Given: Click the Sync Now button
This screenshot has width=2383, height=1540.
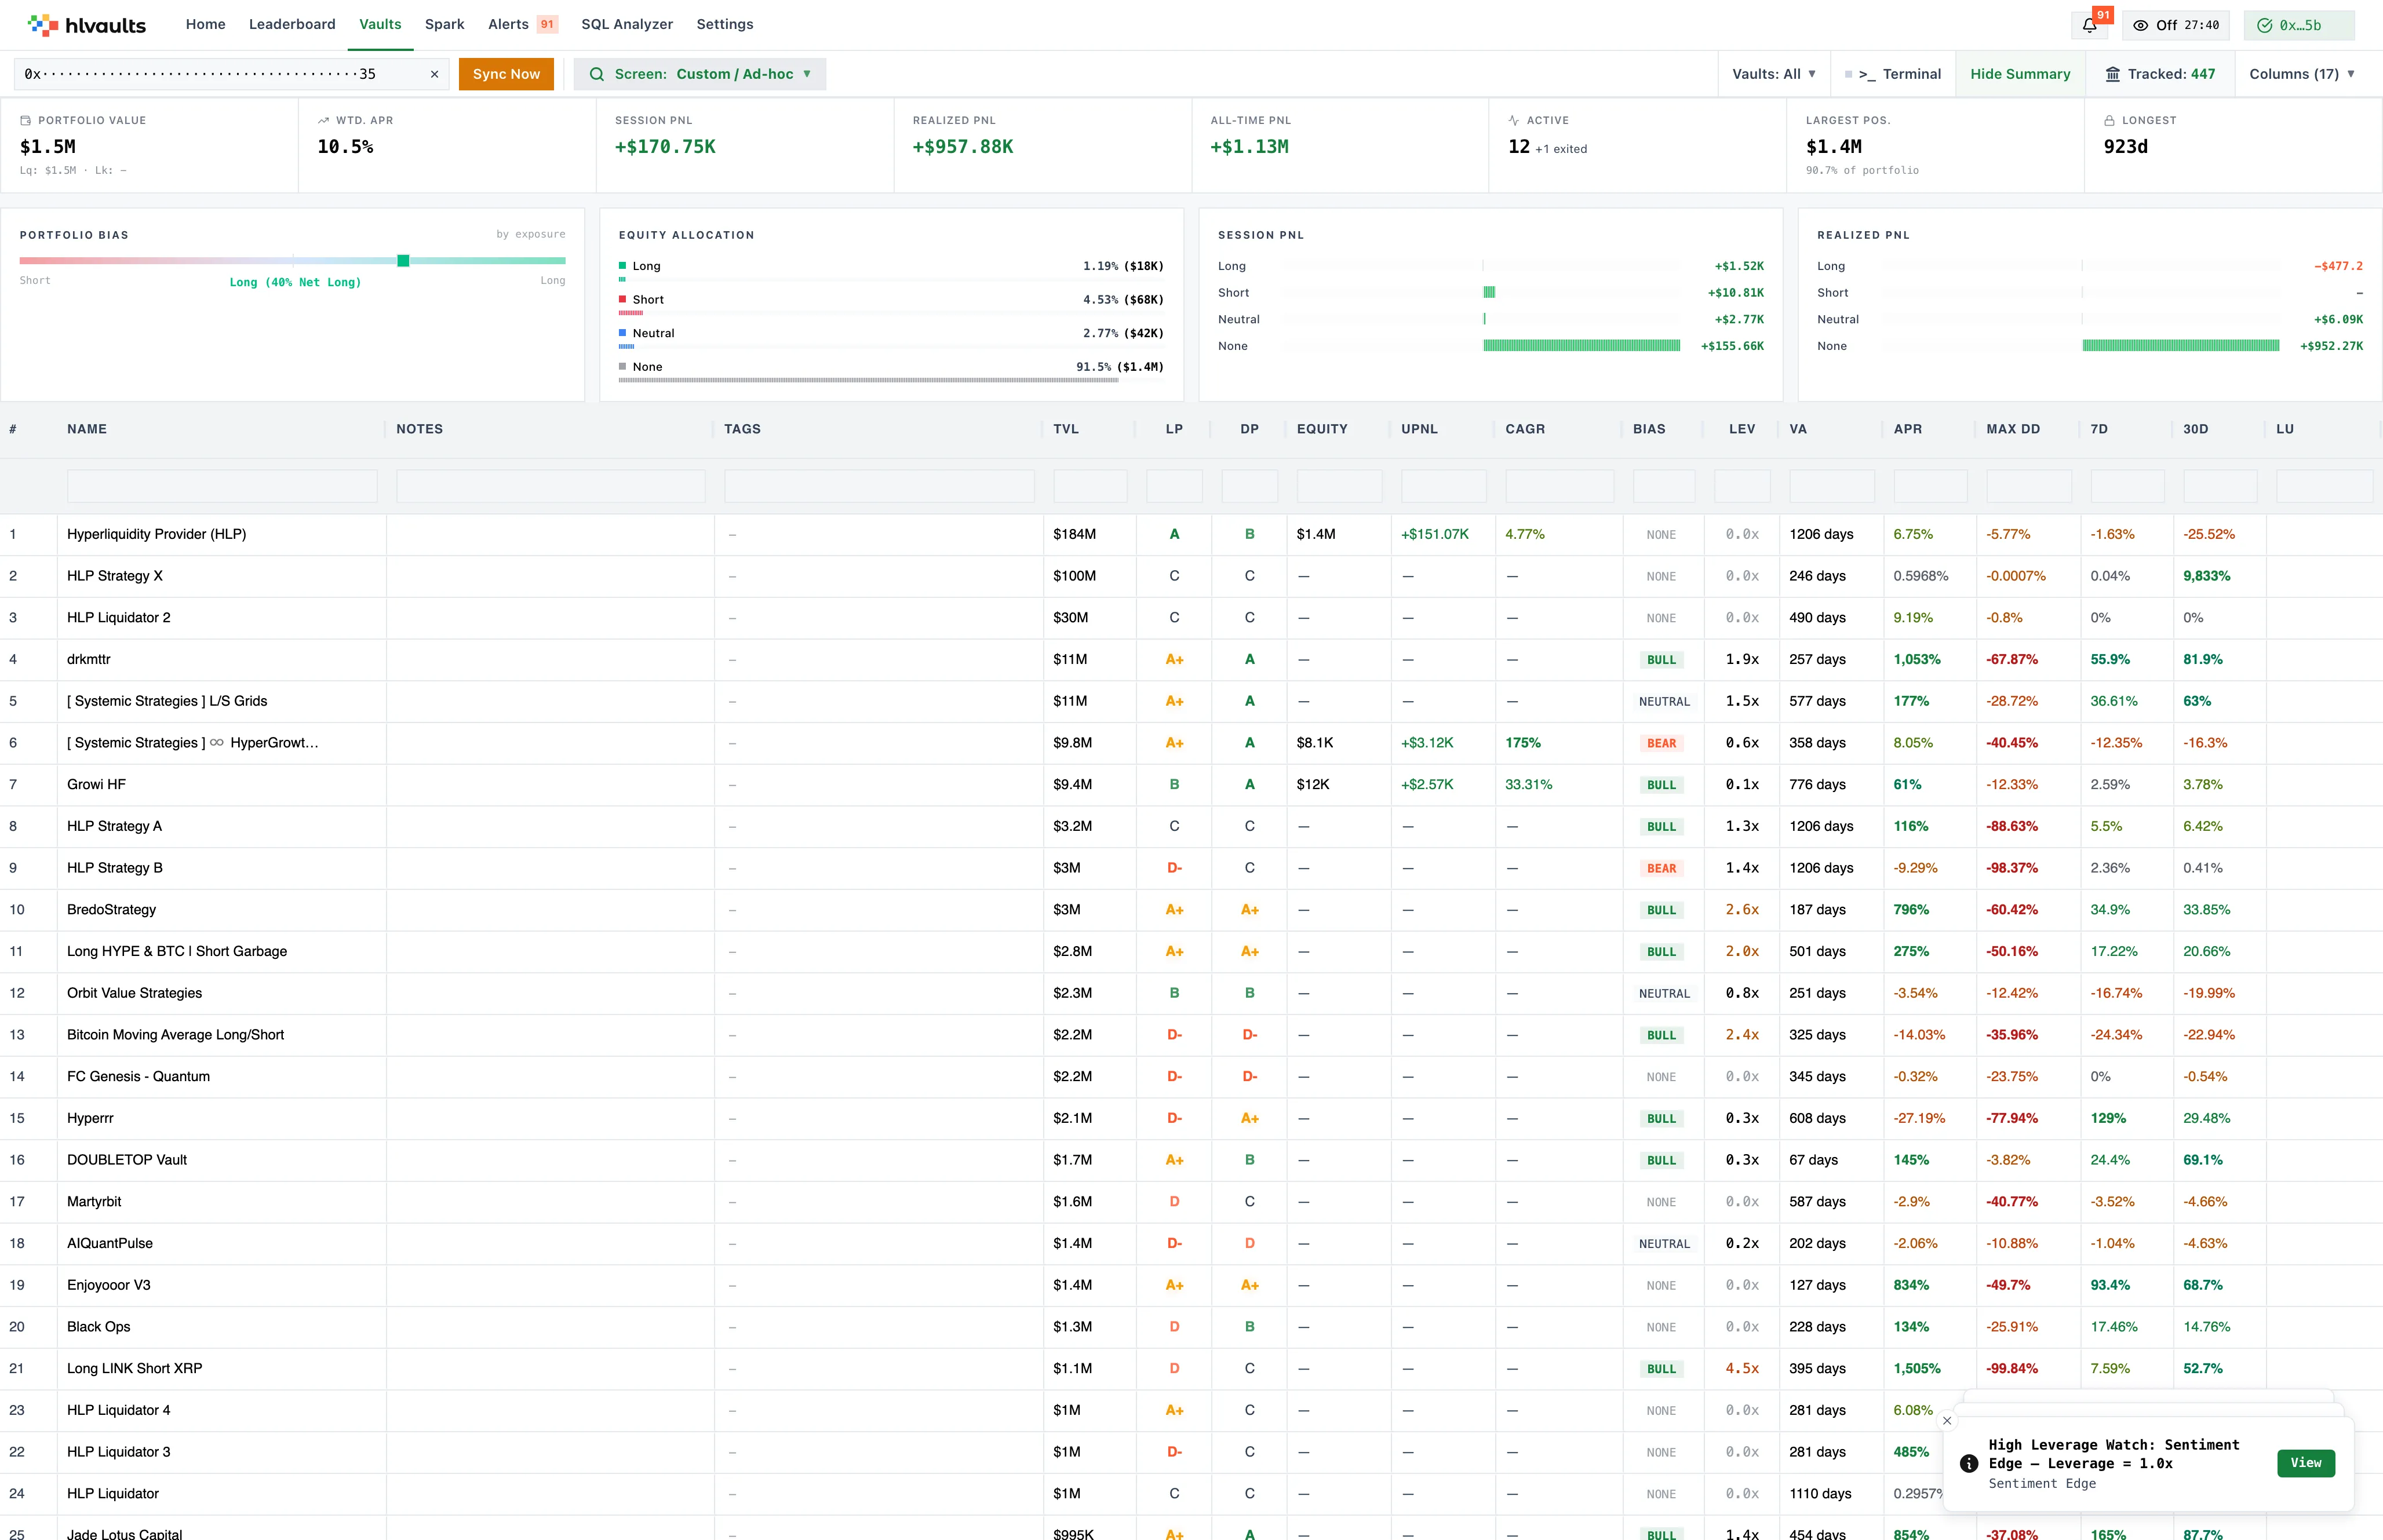Looking at the screenshot, I should click(x=506, y=74).
